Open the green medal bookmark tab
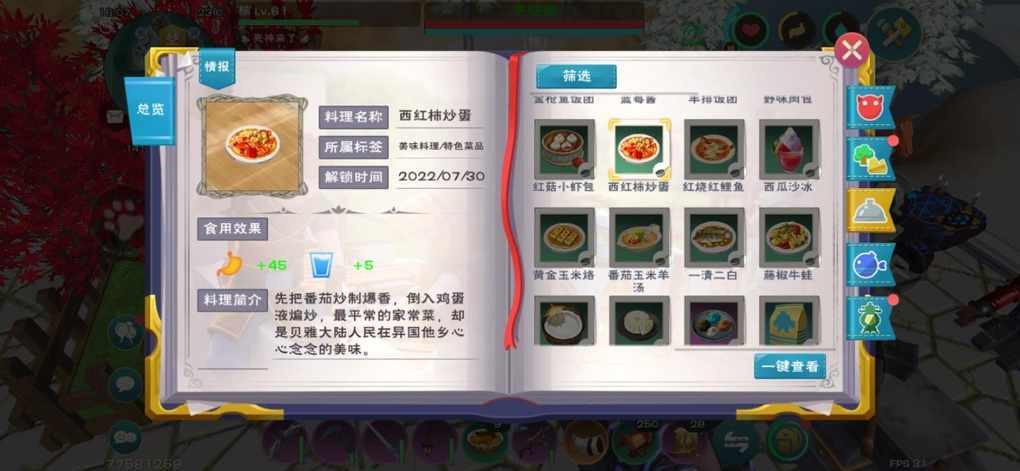 coord(870,318)
